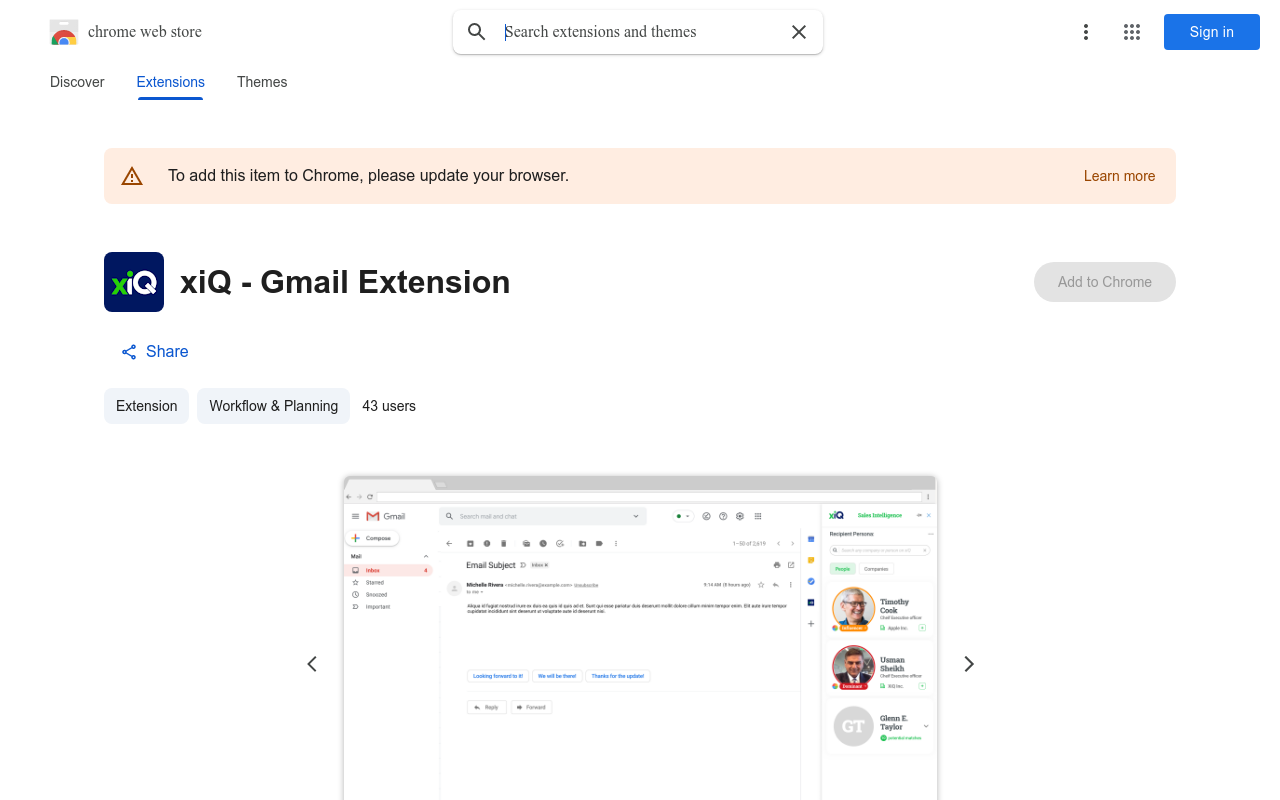Go to the Themes tab
This screenshot has height=800, width=1280.
[x=262, y=82]
